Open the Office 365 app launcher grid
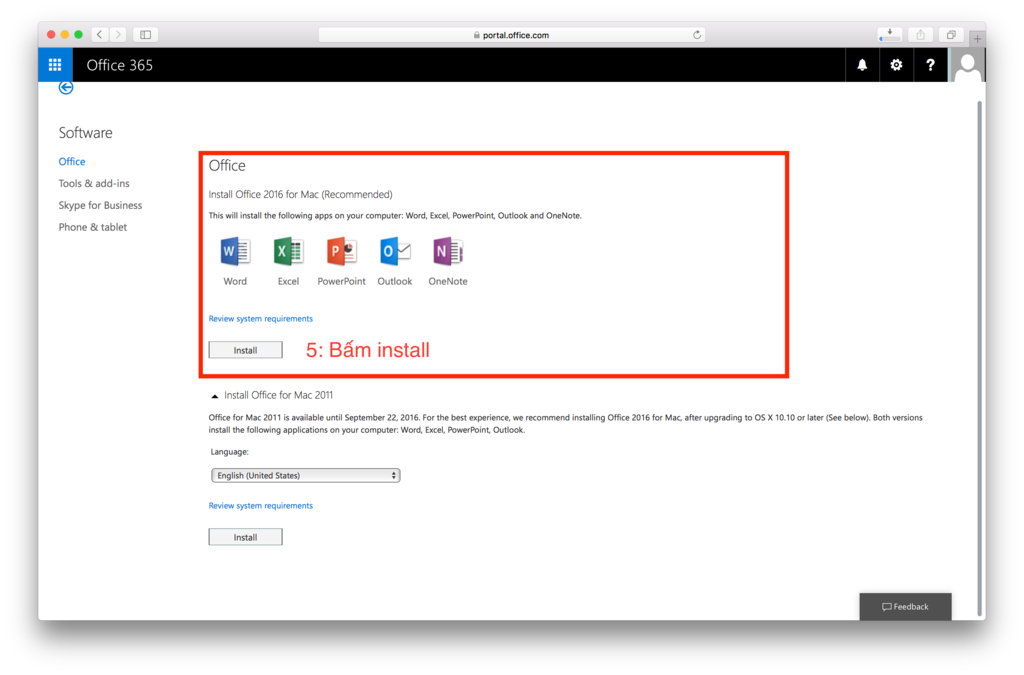 coord(55,65)
